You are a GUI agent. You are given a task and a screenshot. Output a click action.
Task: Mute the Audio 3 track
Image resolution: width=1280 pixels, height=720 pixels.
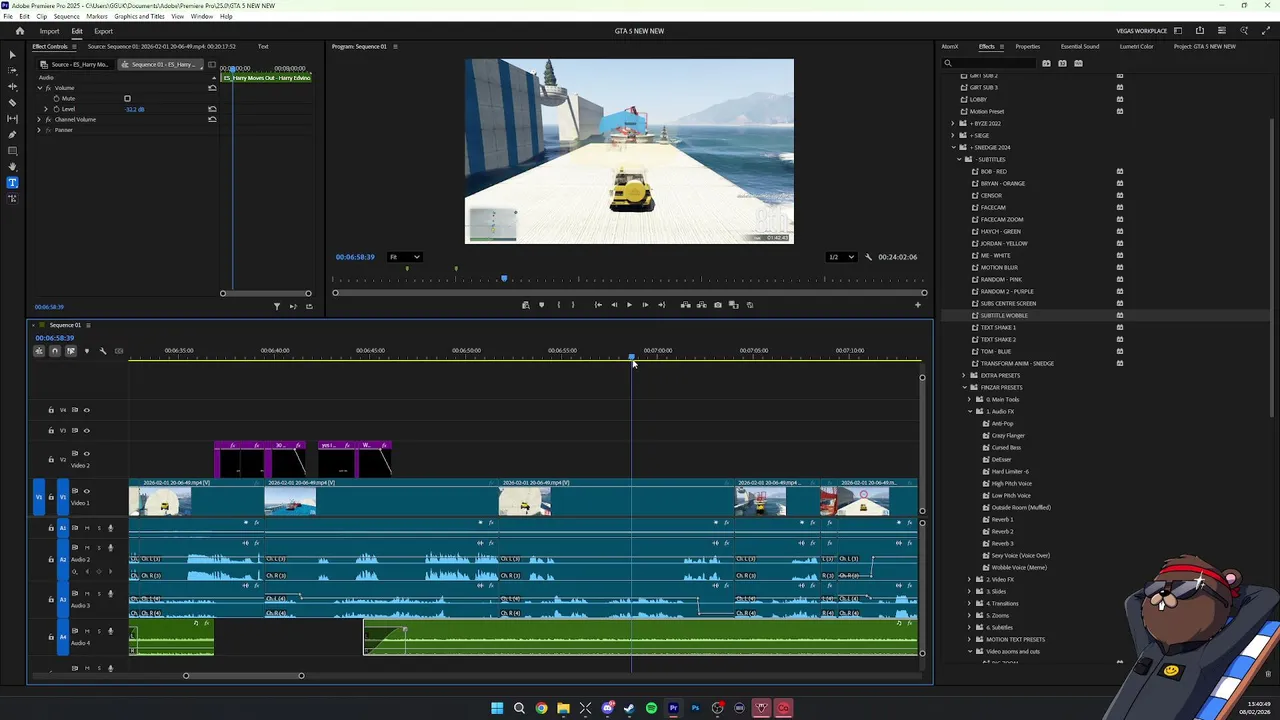[87, 594]
